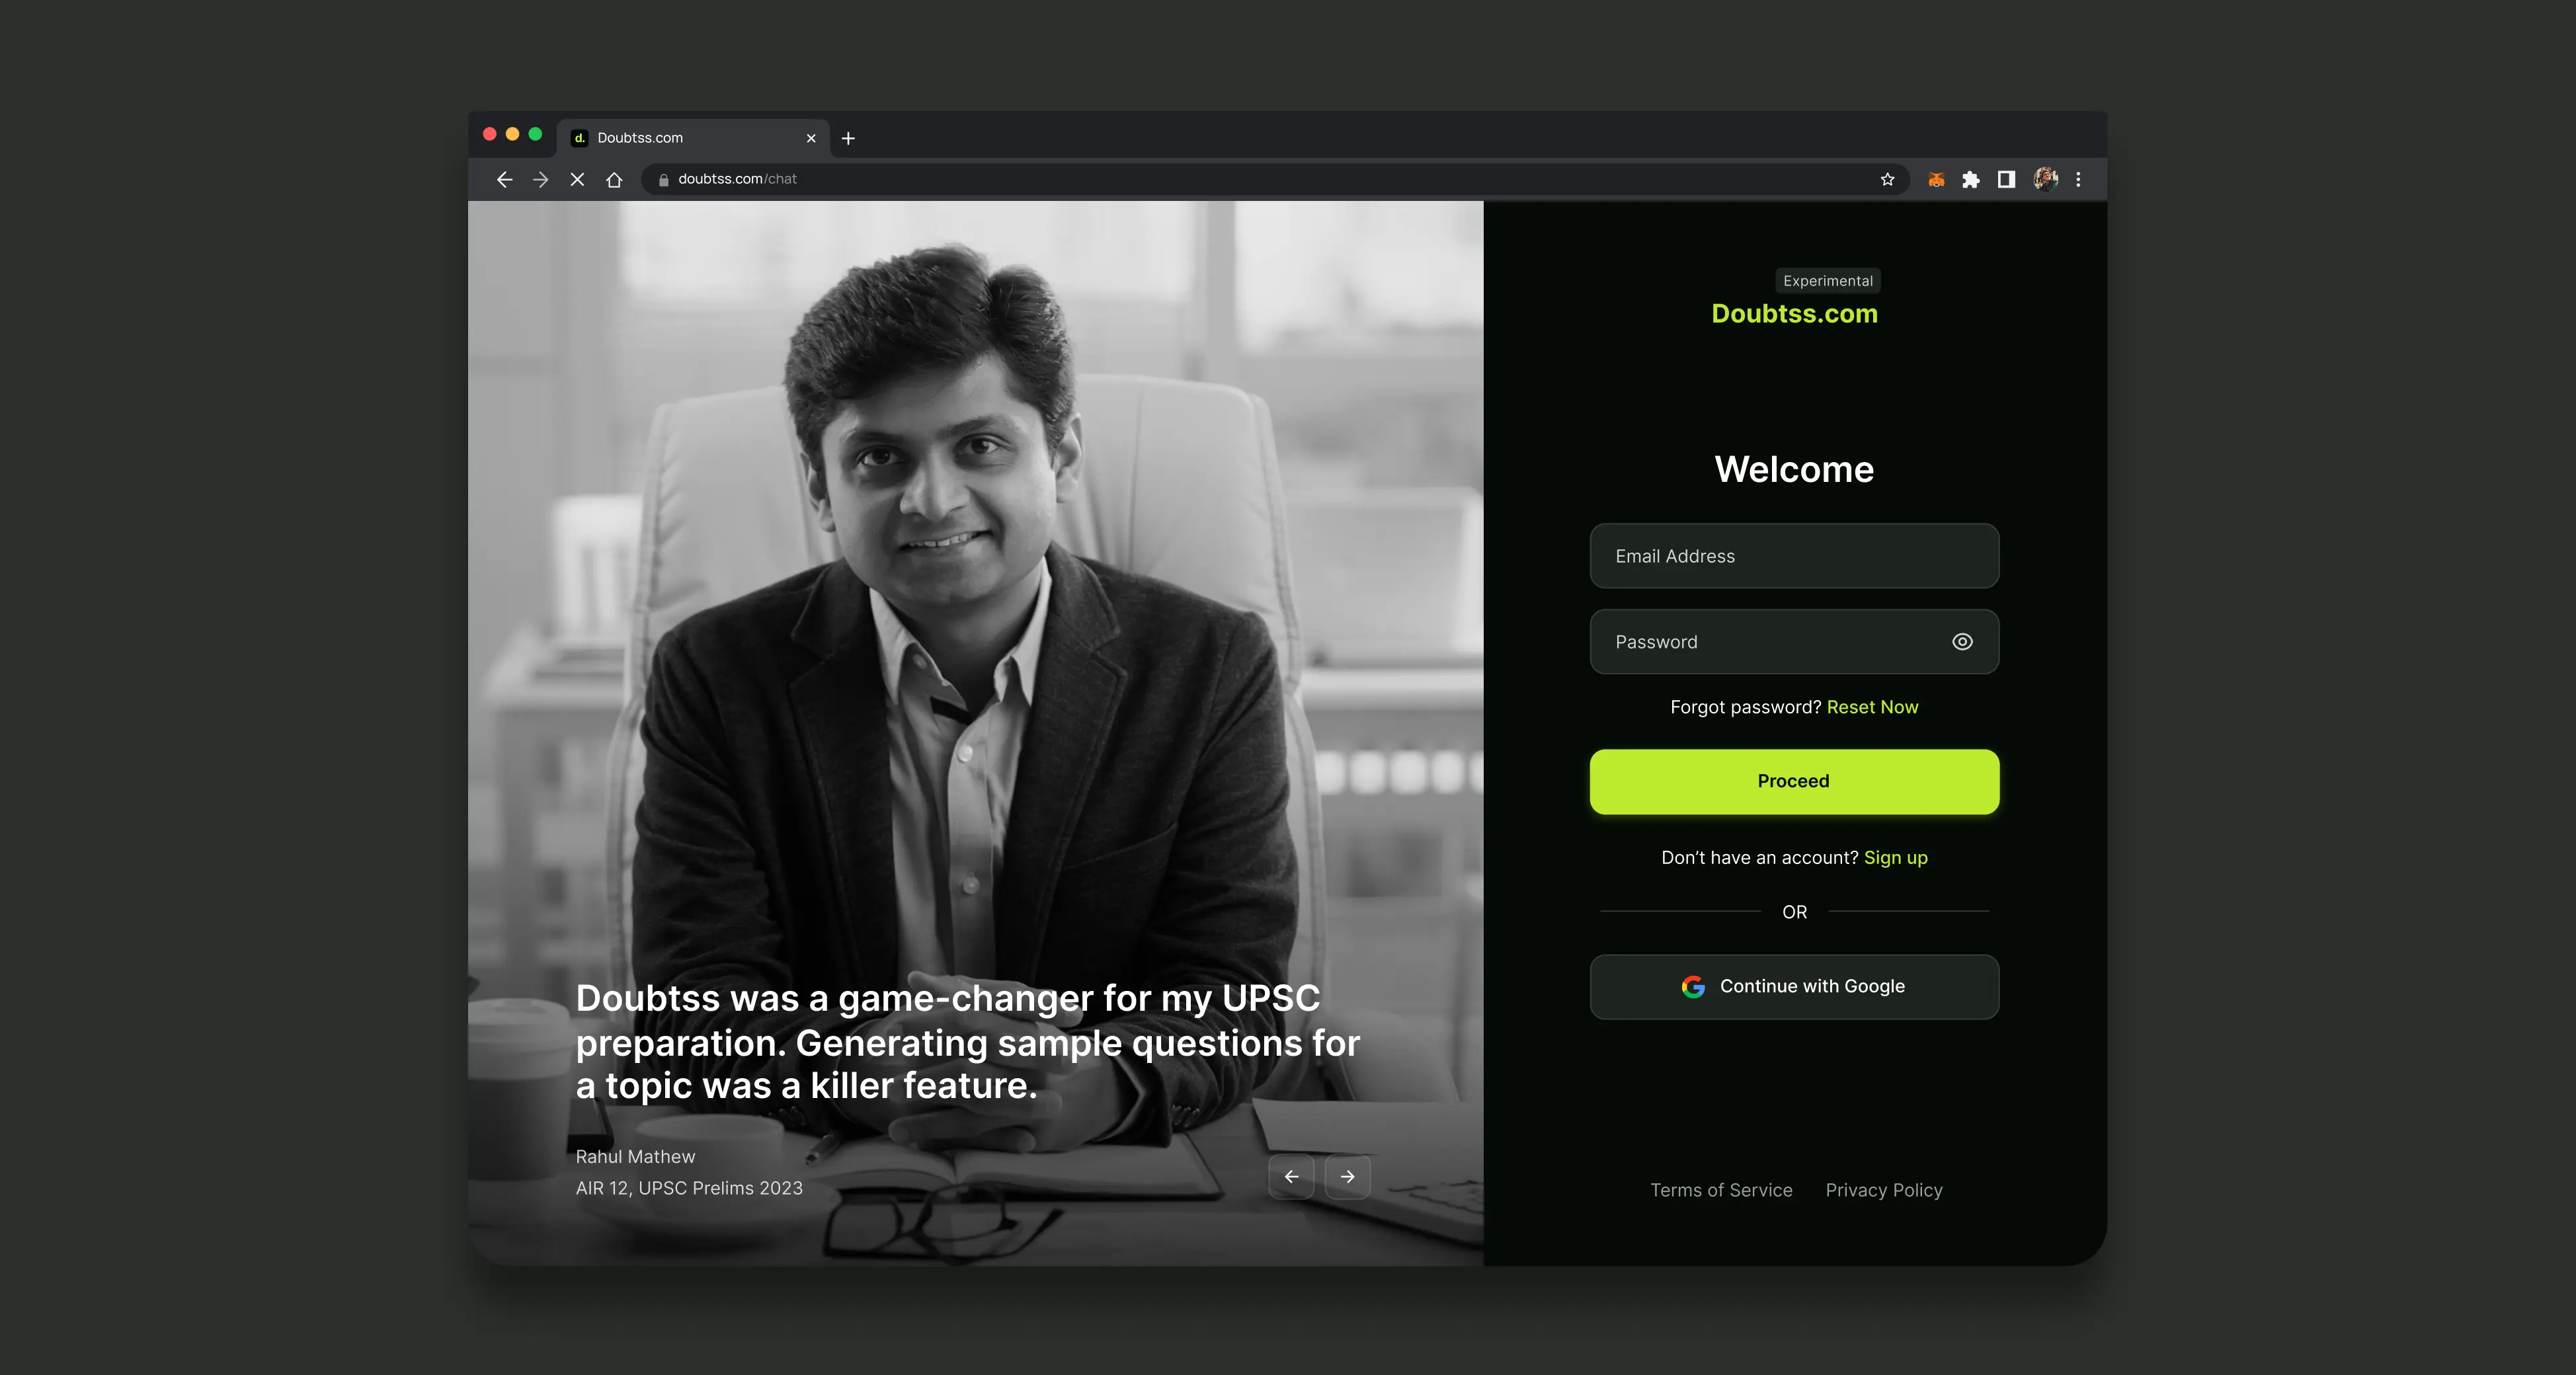Click the Reset Now link

click(x=1872, y=707)
